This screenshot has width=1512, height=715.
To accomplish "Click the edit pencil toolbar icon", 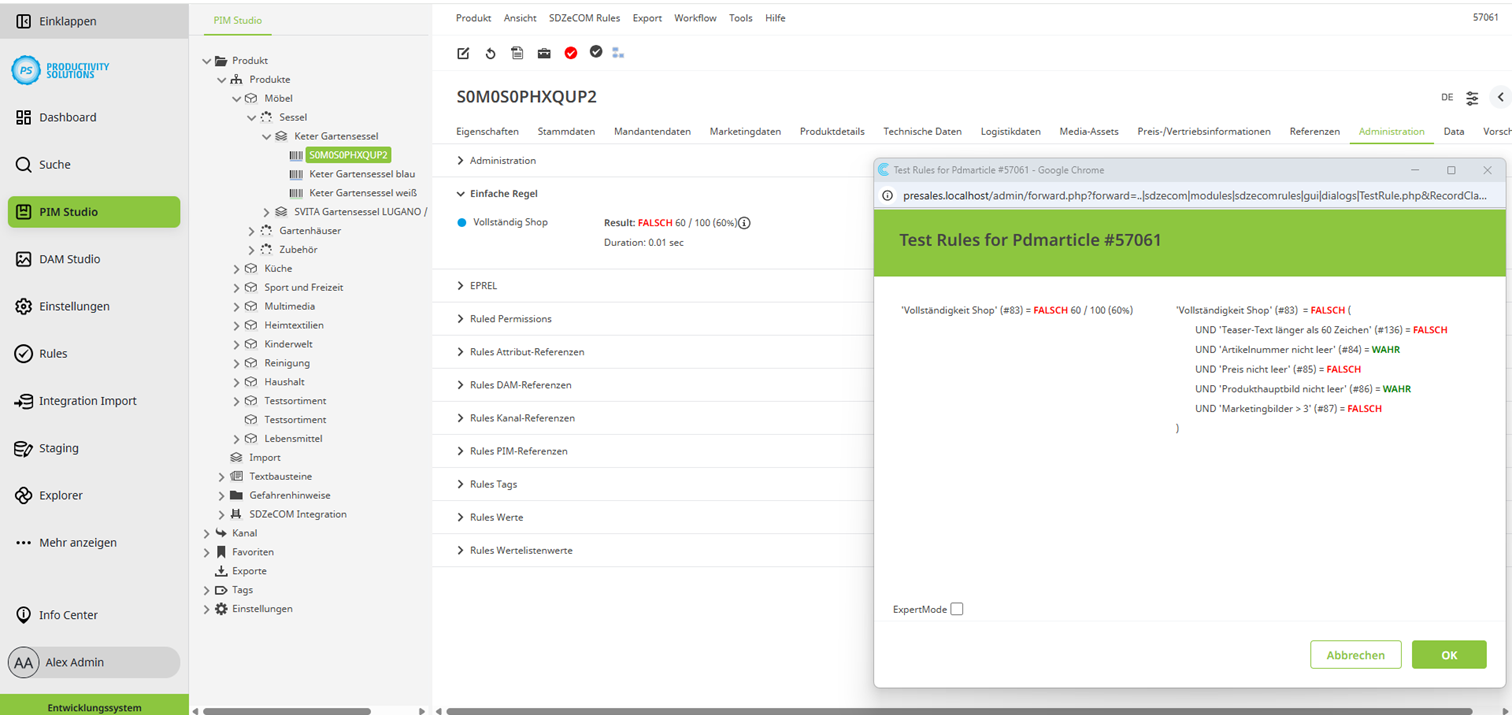I will 463,53.
